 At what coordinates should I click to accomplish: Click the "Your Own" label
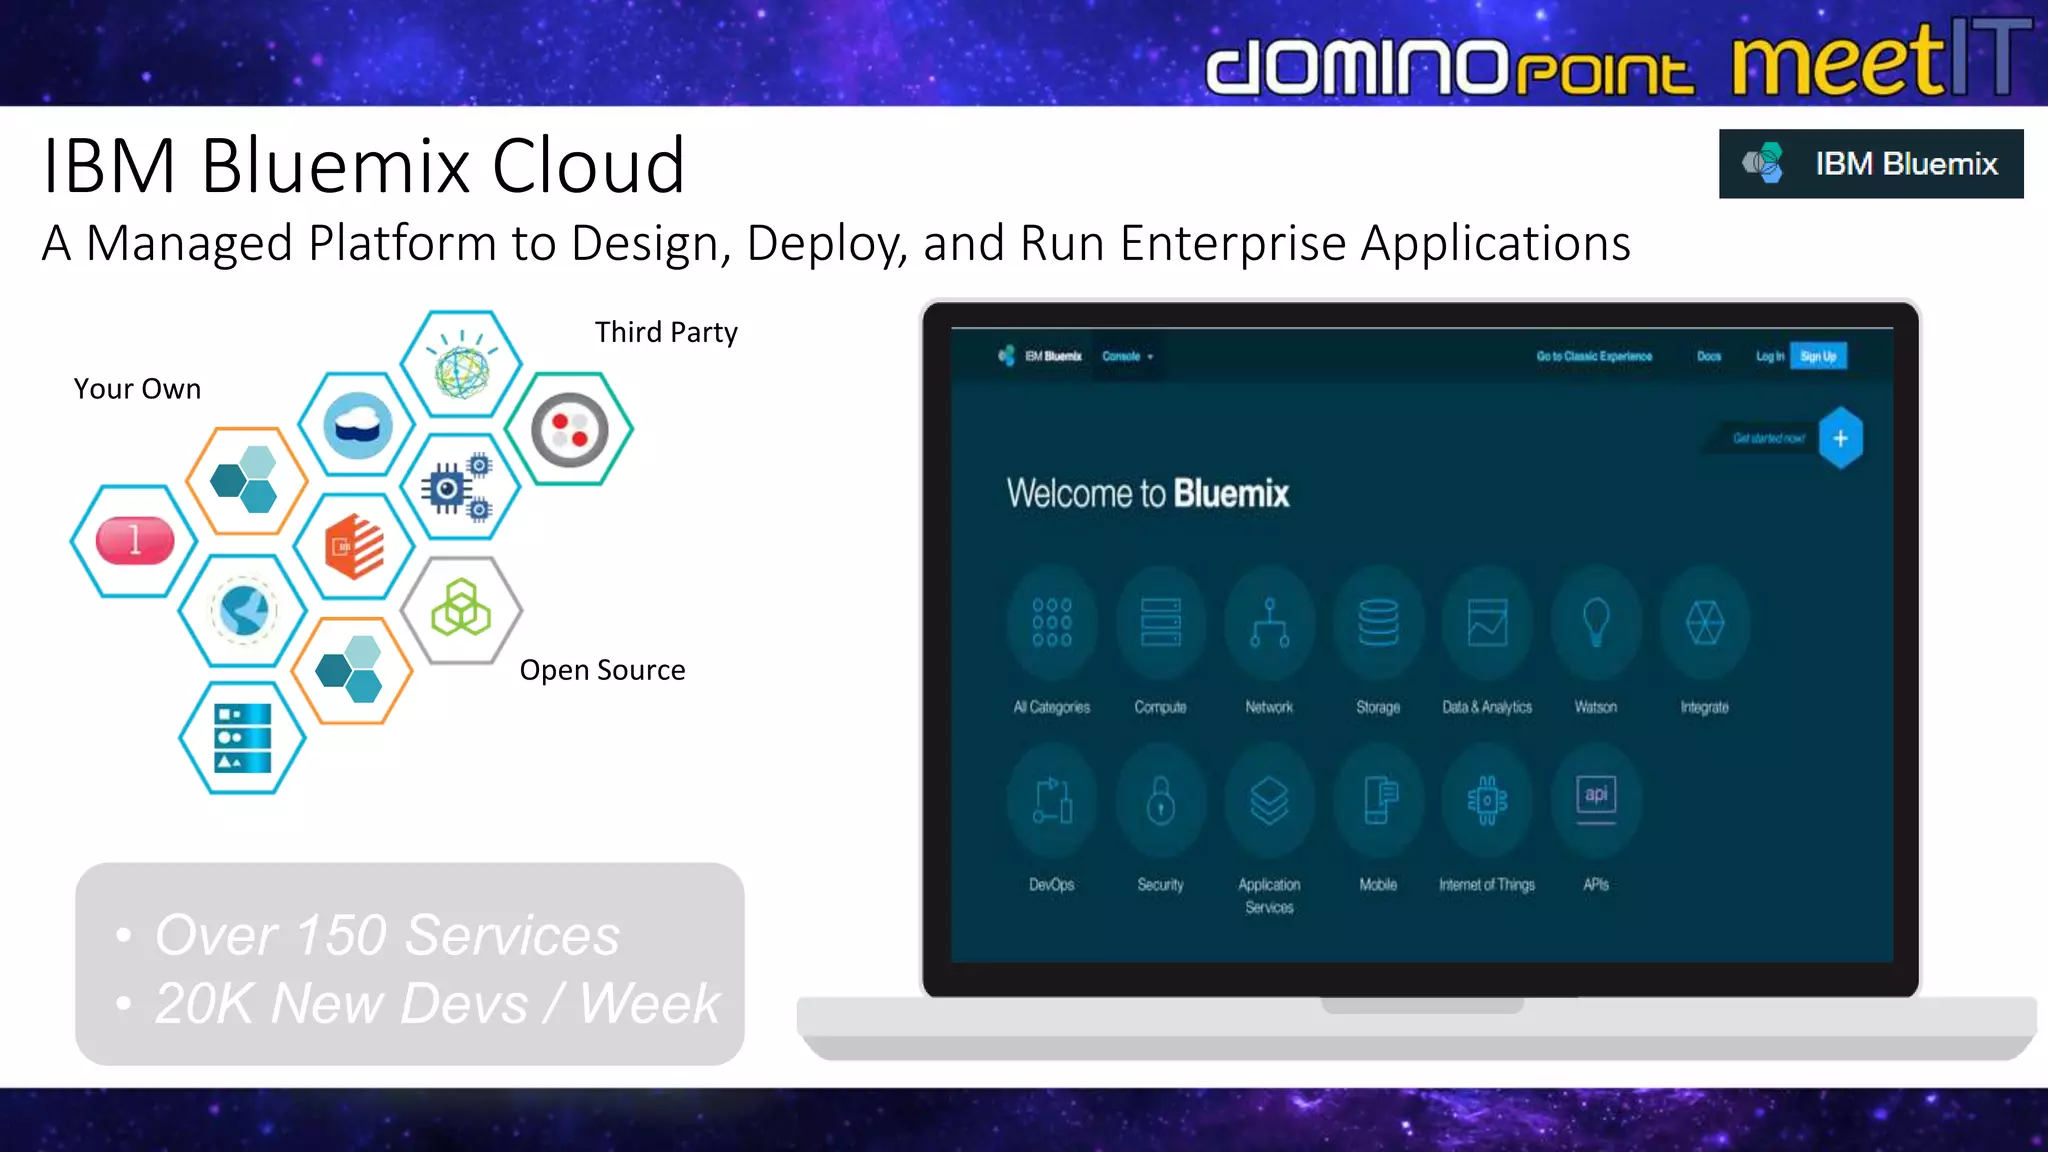coord(137,389)
